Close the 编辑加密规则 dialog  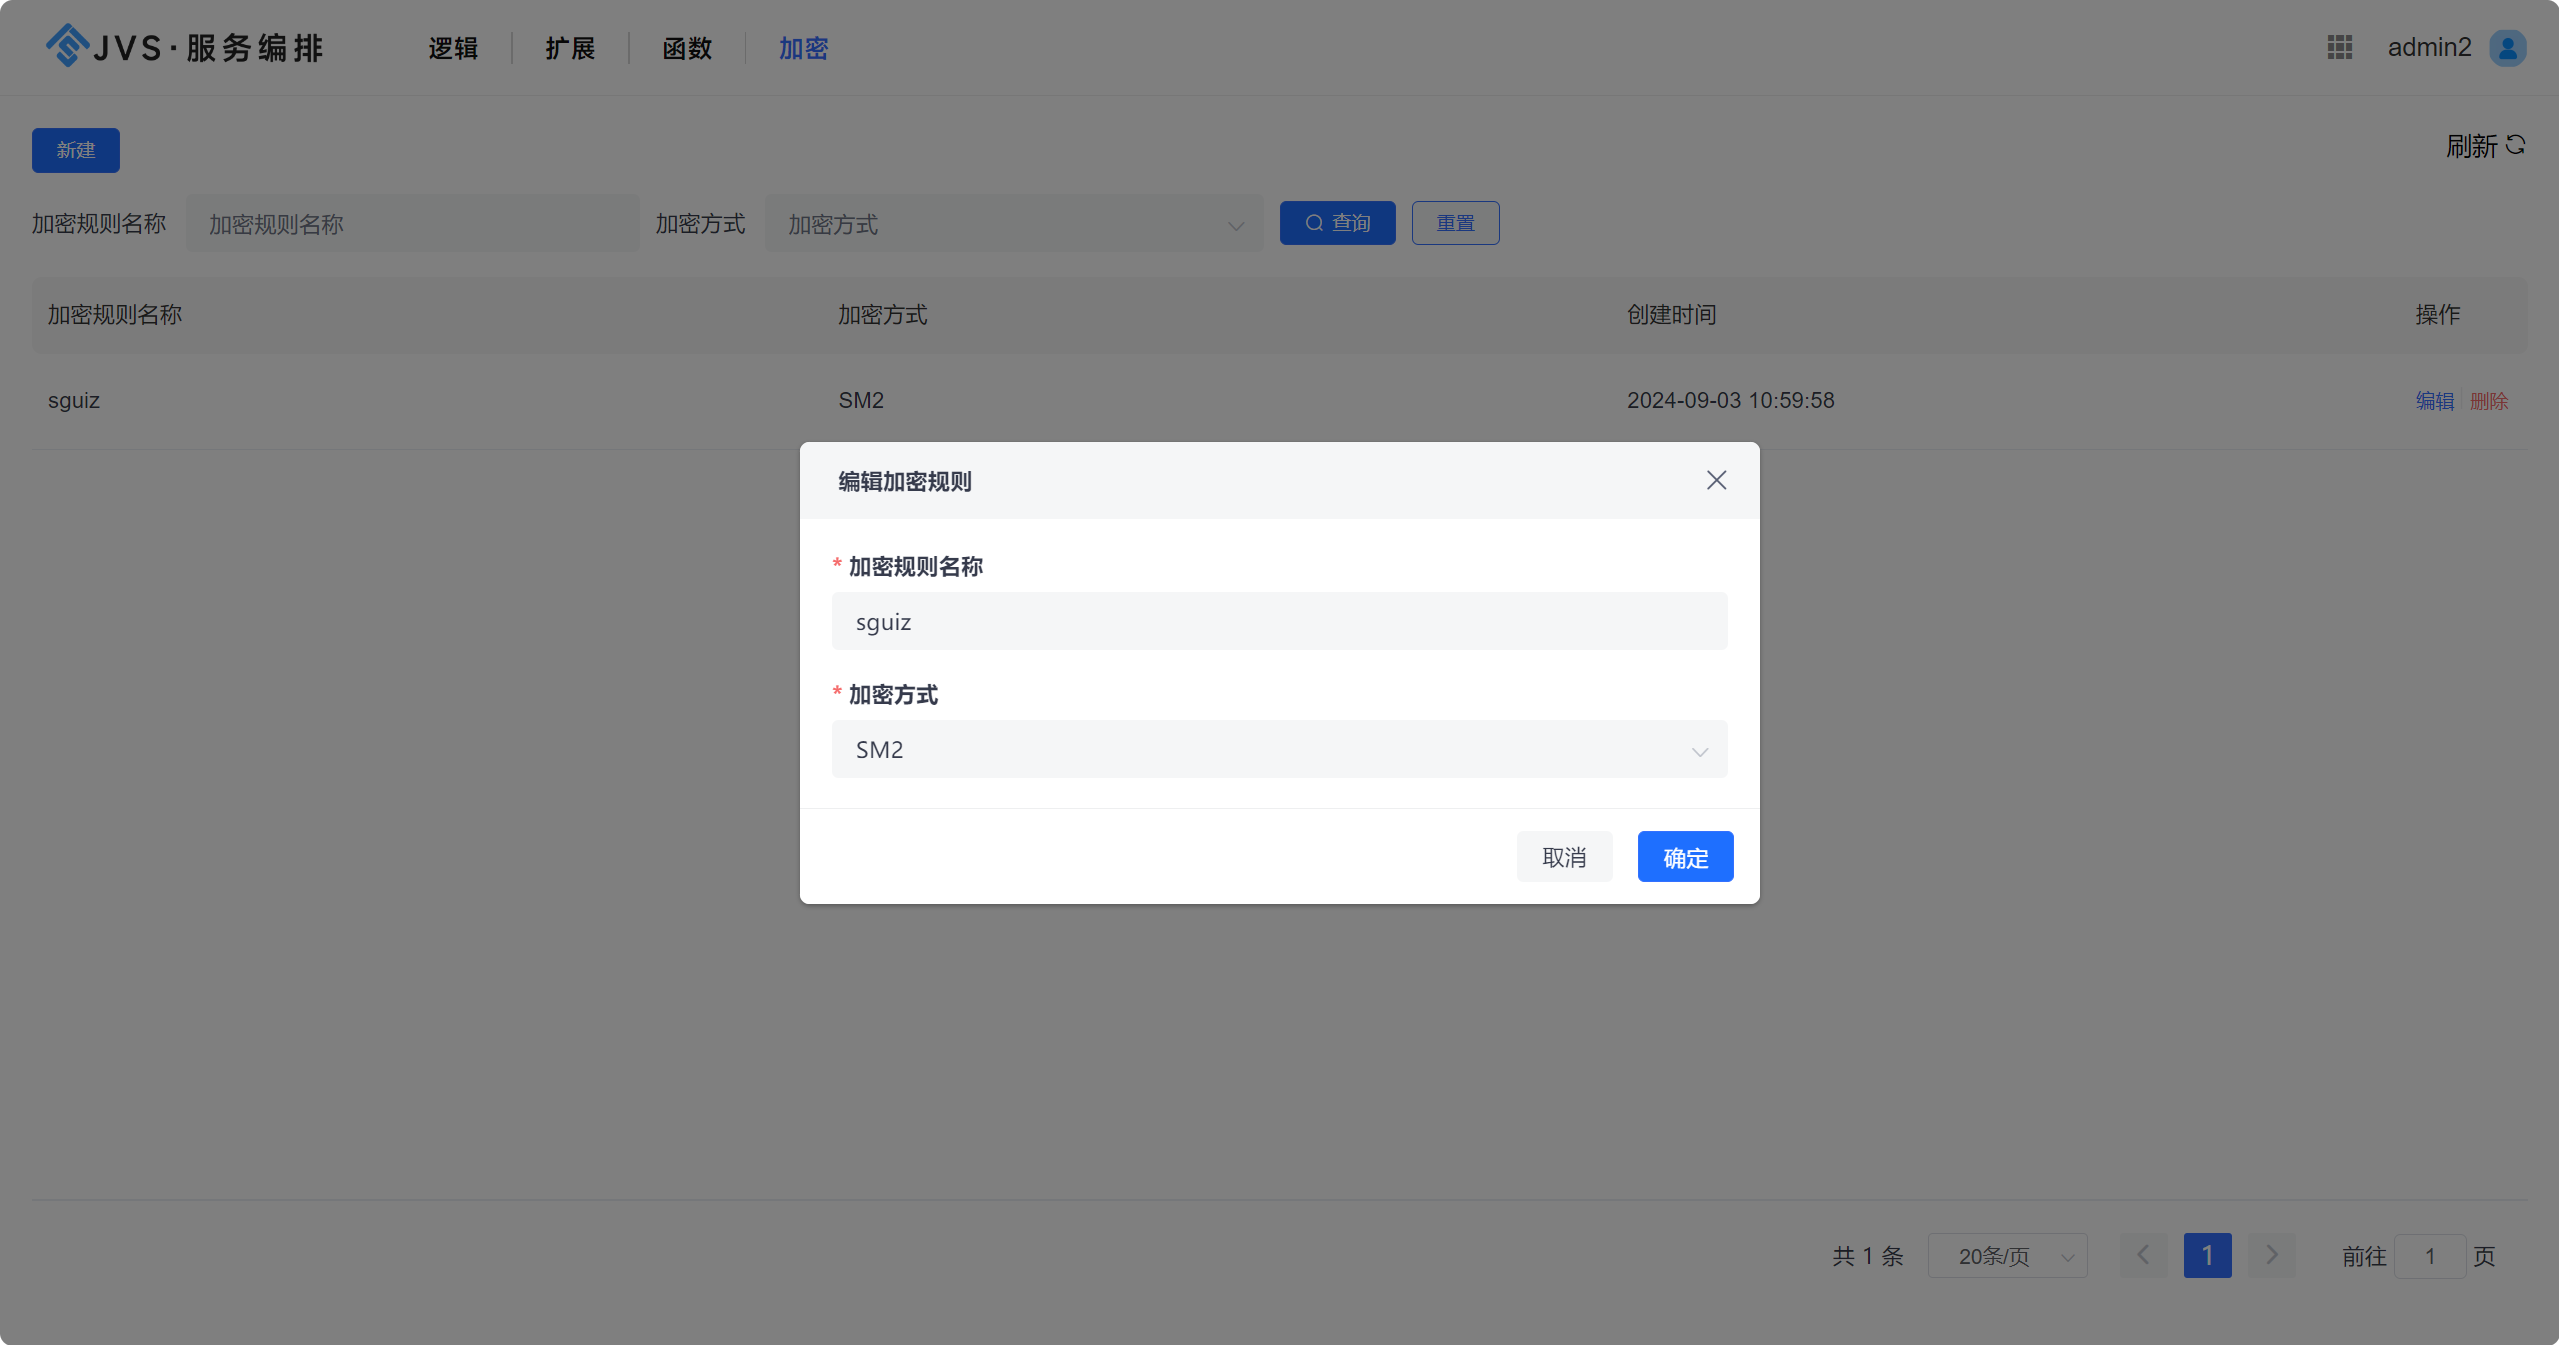coord(1716,480)
